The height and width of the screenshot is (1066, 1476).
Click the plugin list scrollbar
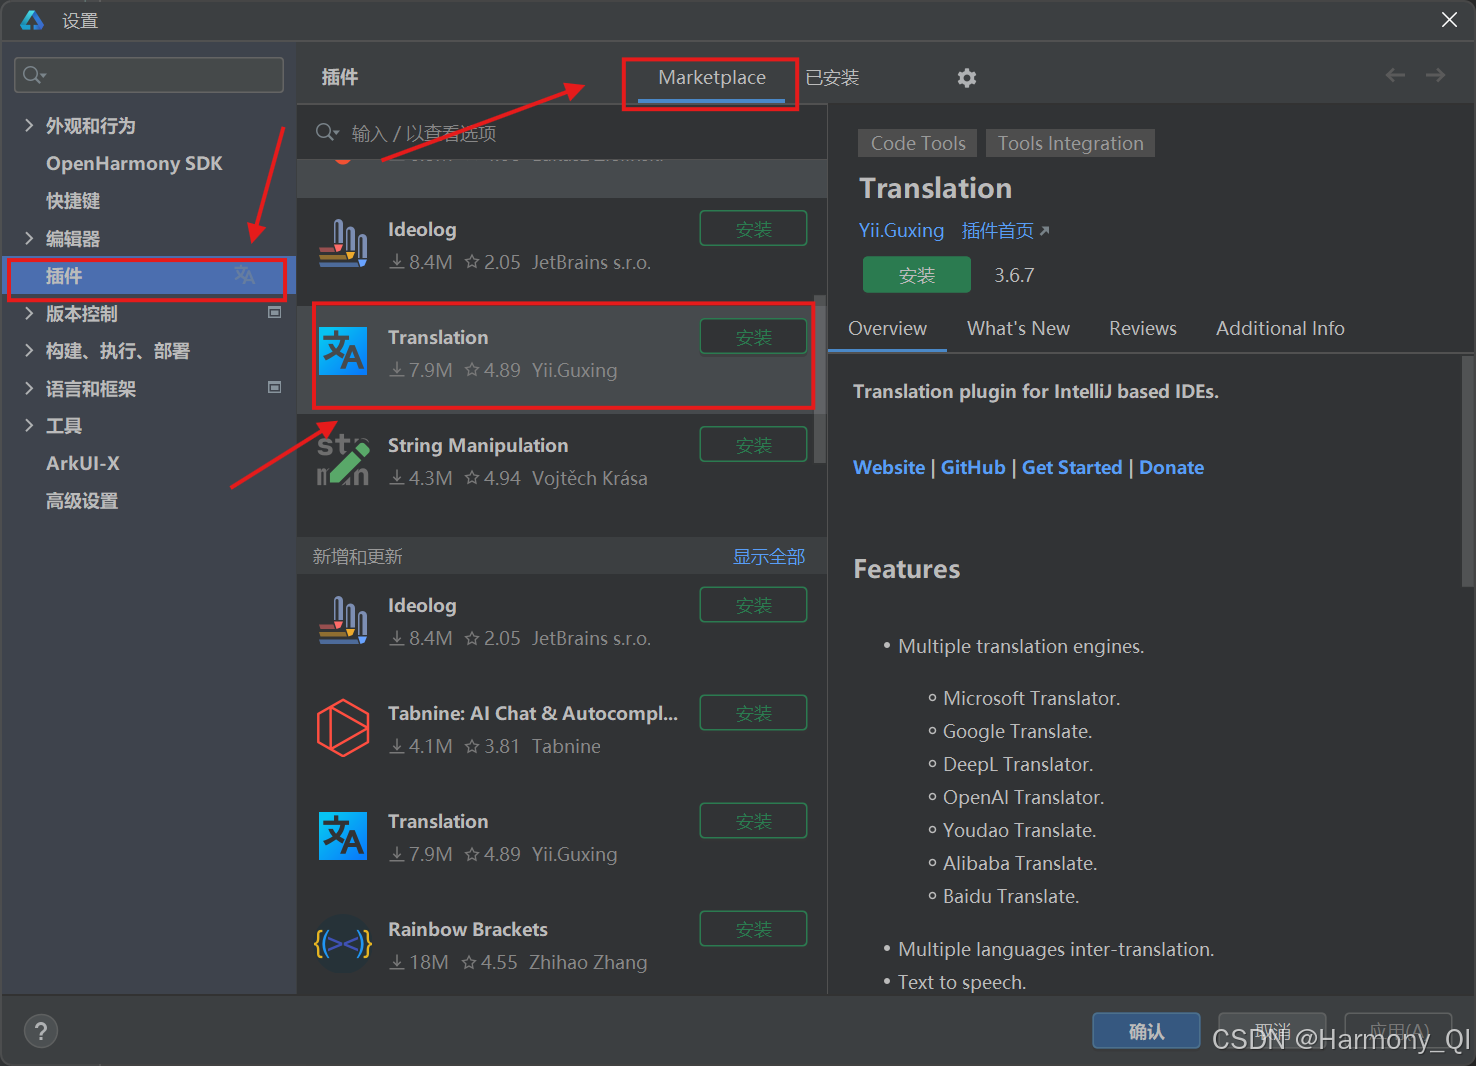pyautogui.click(x=820, y=380)
